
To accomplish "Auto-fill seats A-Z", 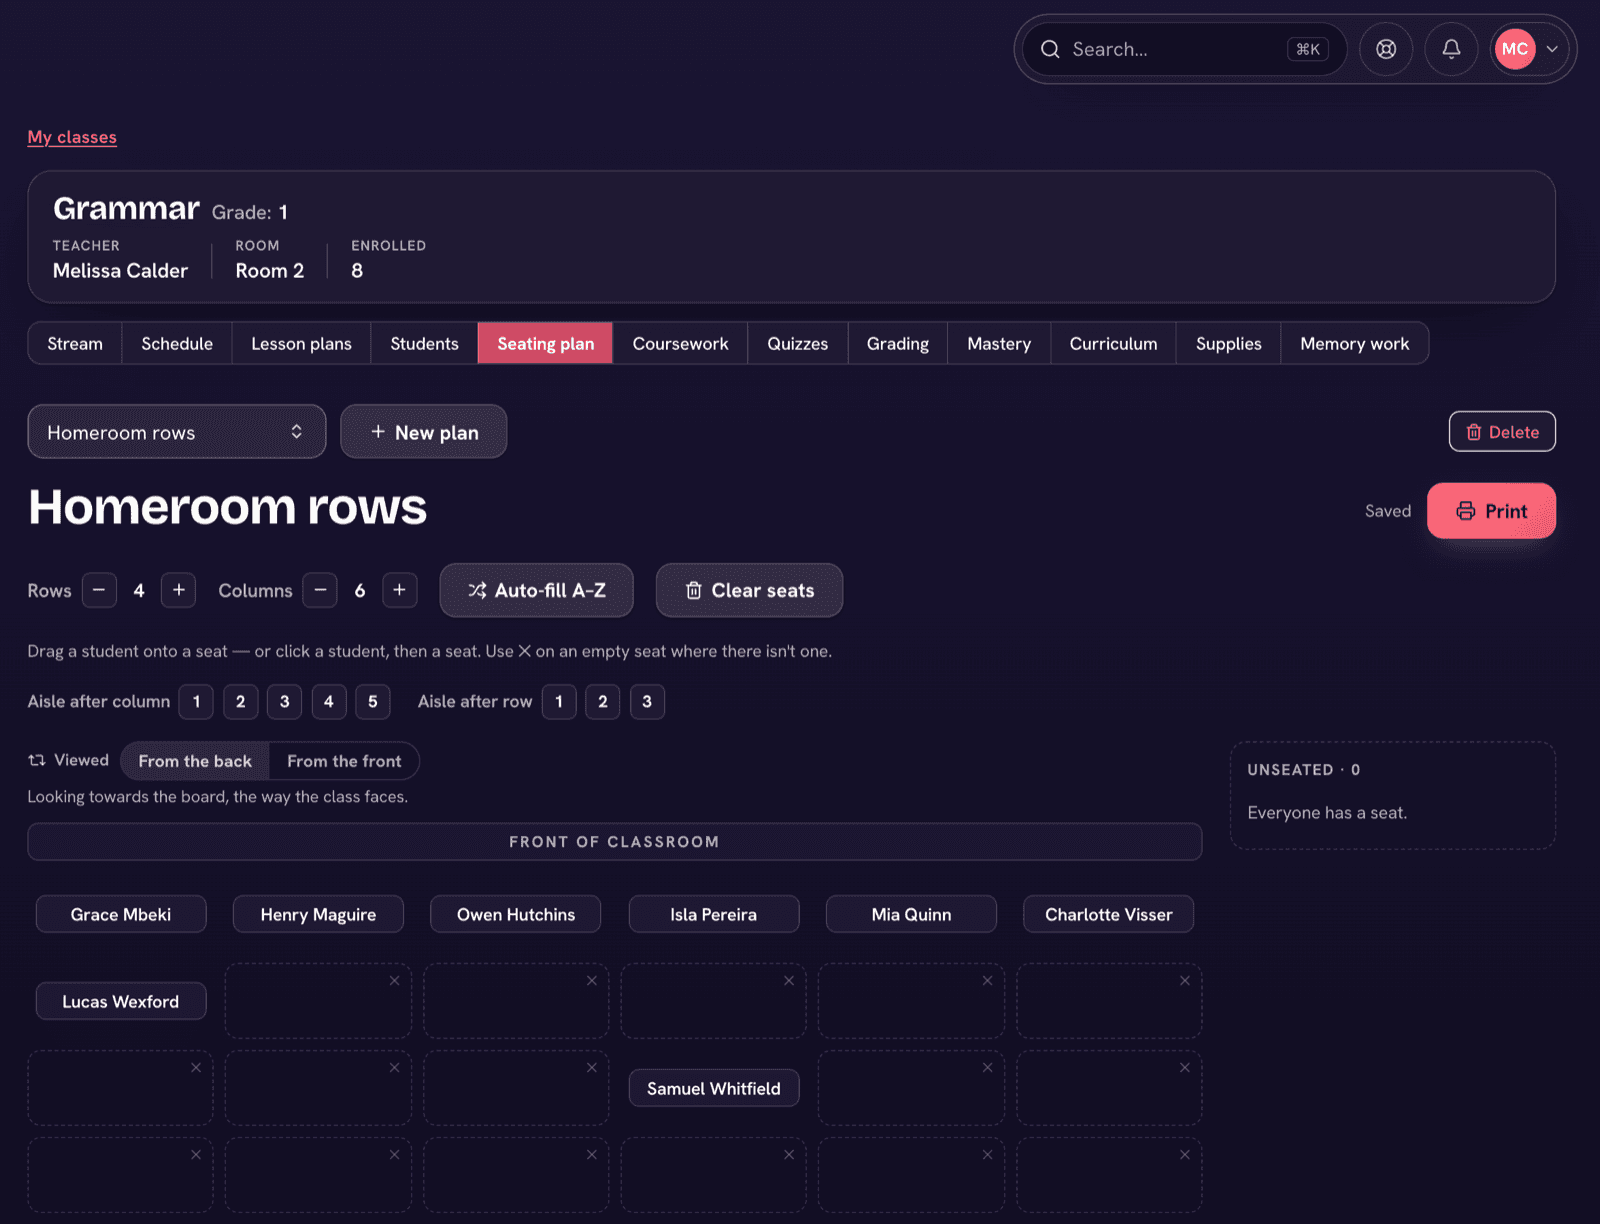I will (x=537, y=590).
